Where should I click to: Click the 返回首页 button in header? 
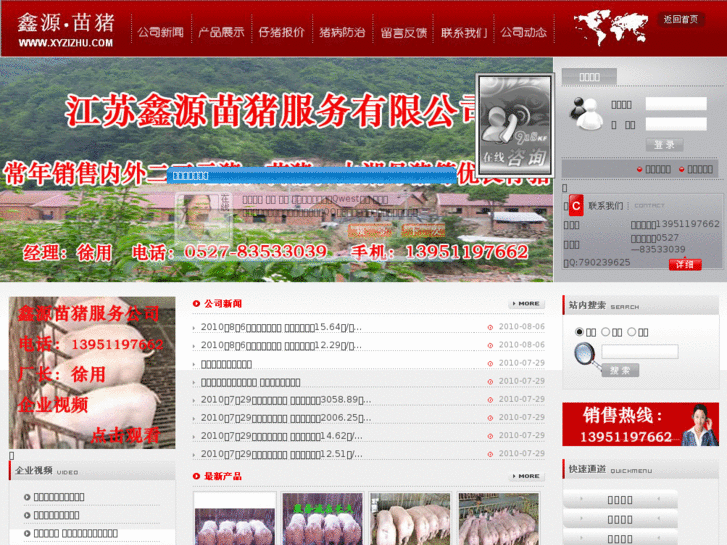coord(681,19)
